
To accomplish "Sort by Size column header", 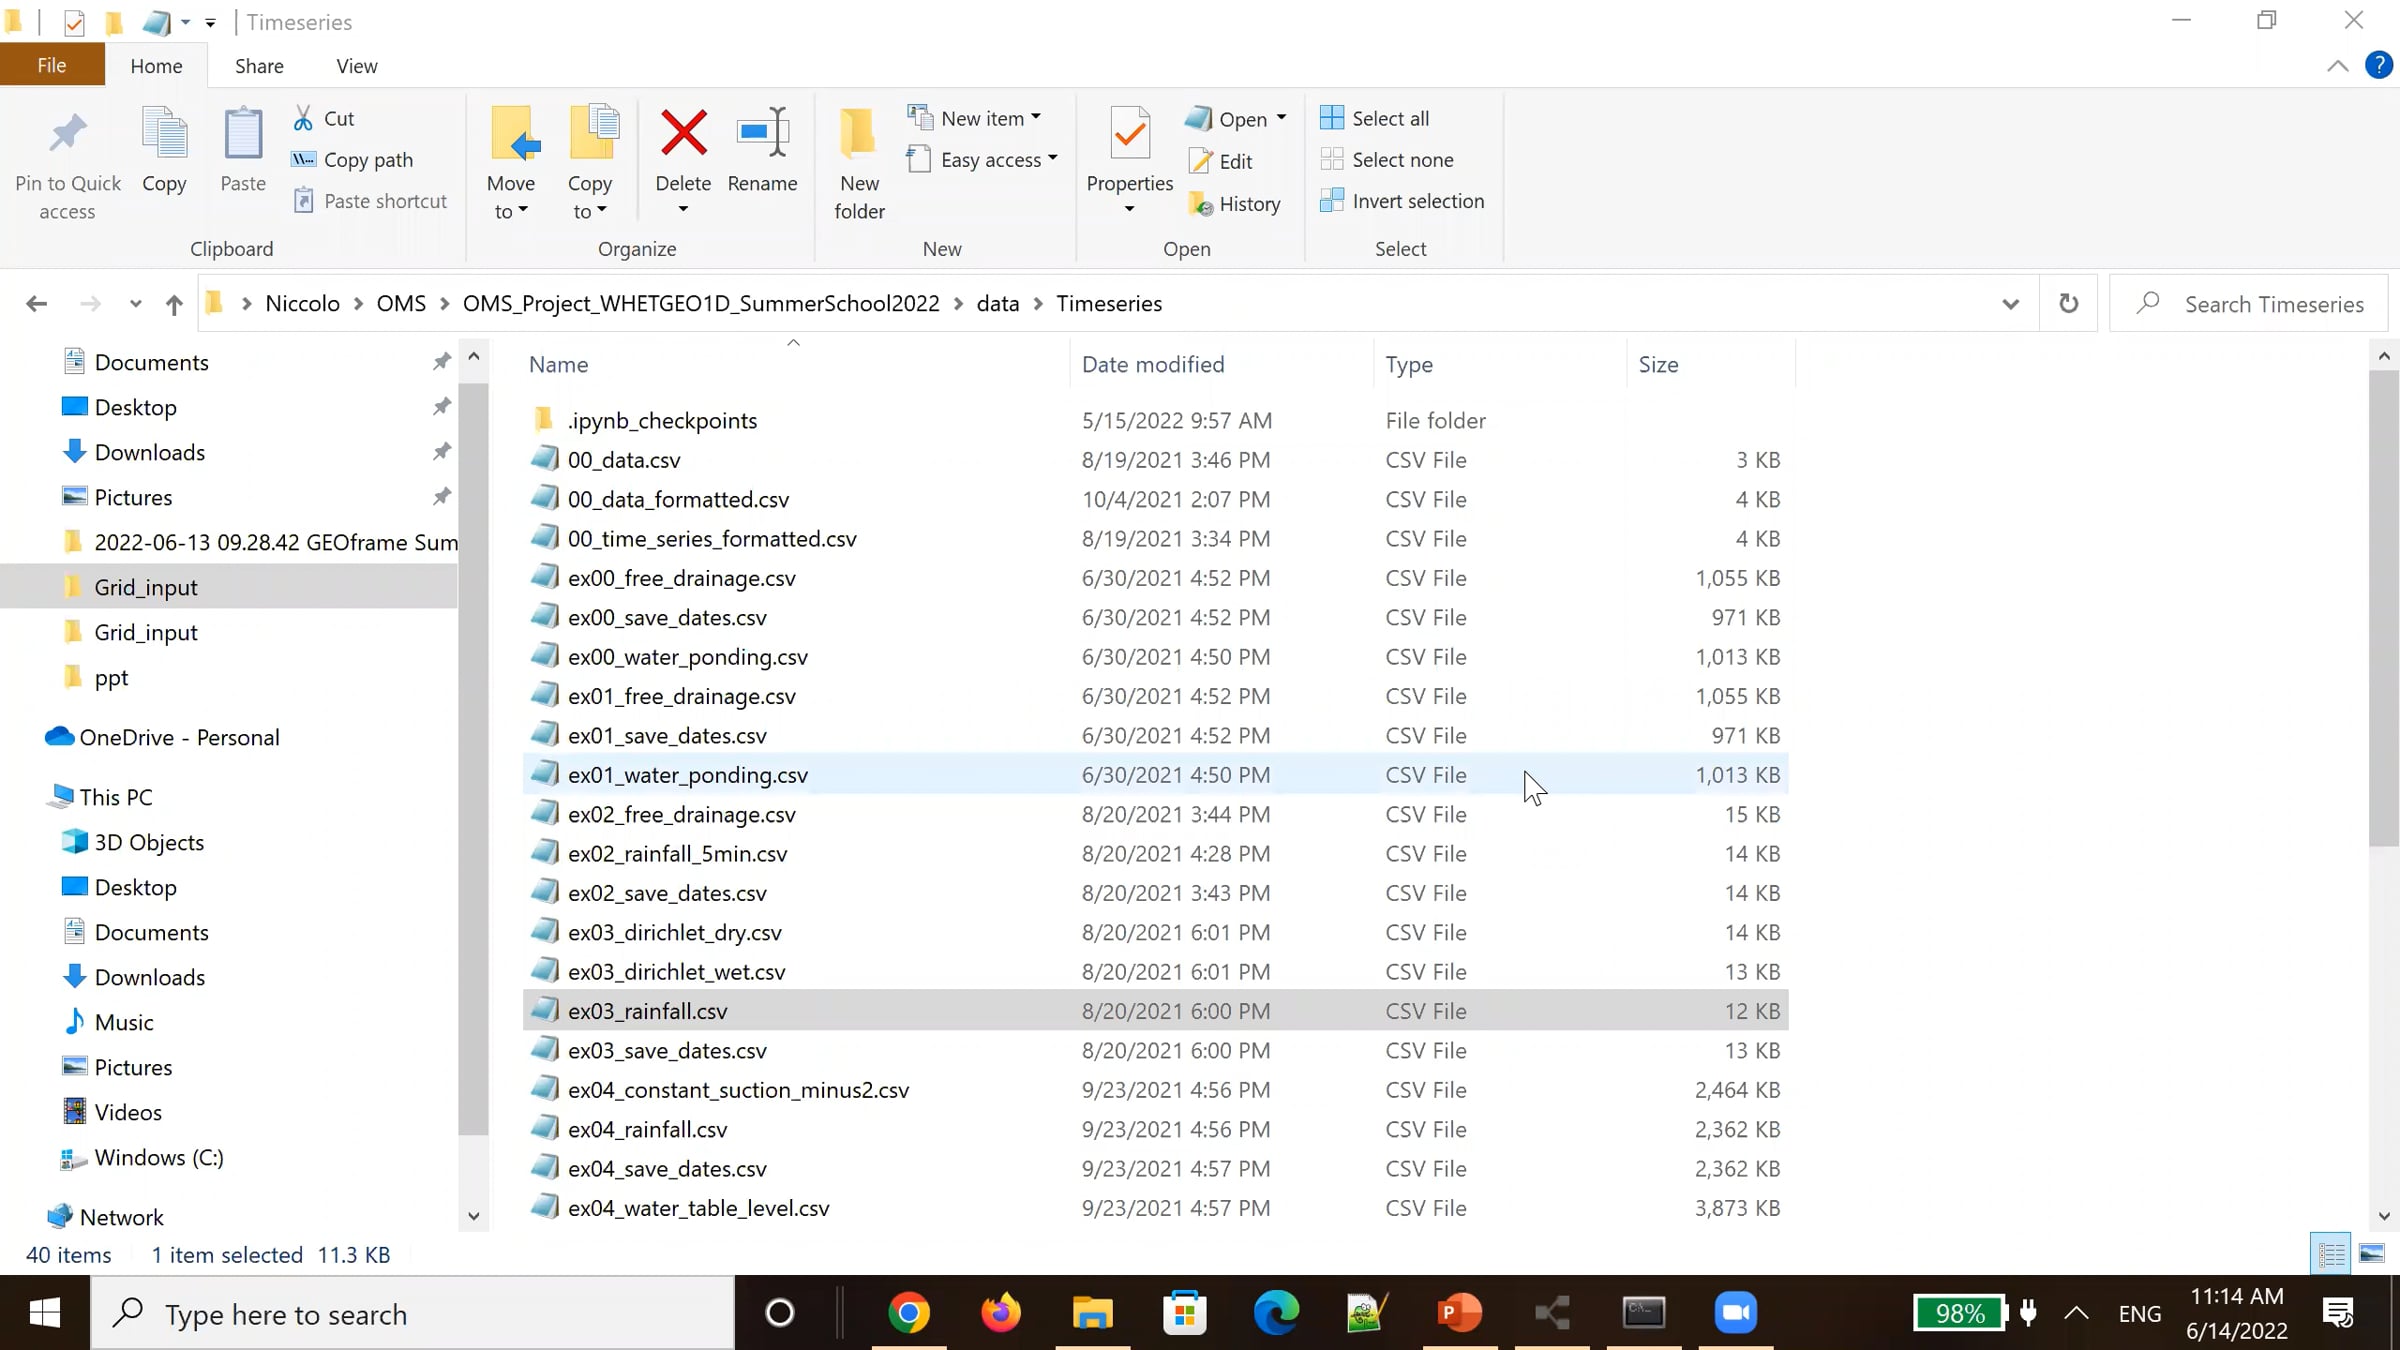I will [x=1711, y=364].
